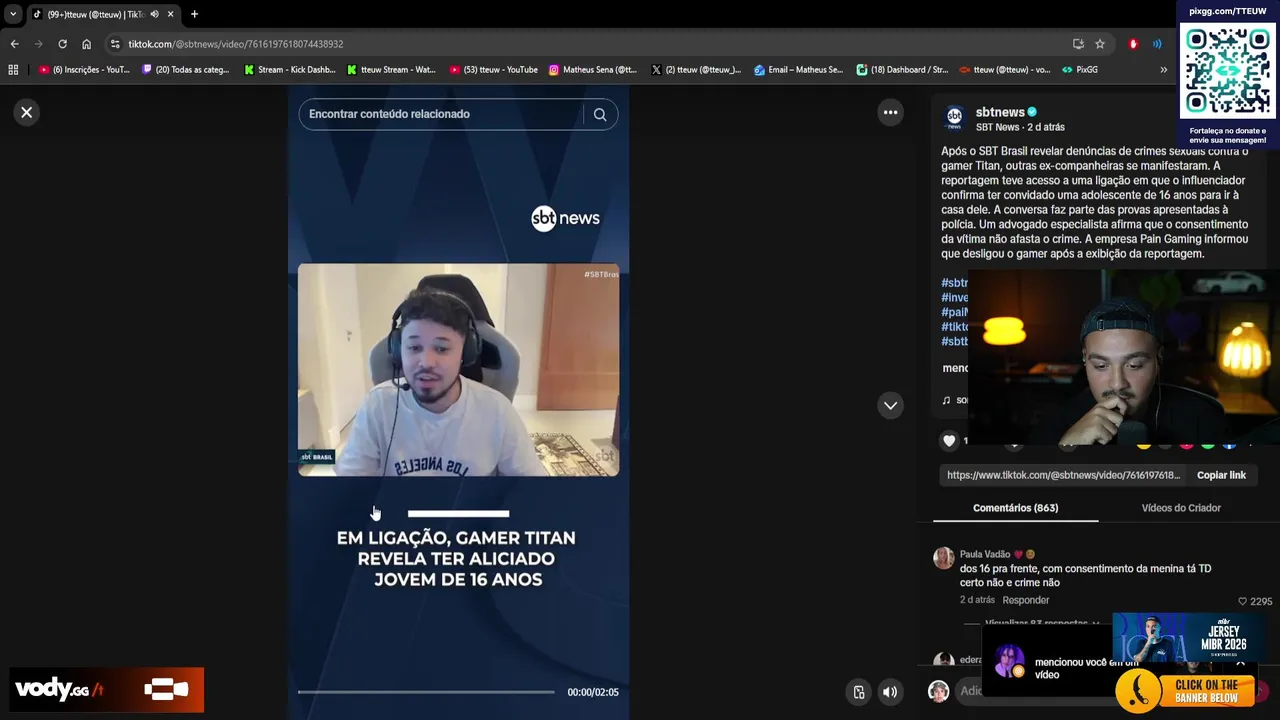
Task: Switch to Vídeos do Criador tab
Action: click(1181, 508)
